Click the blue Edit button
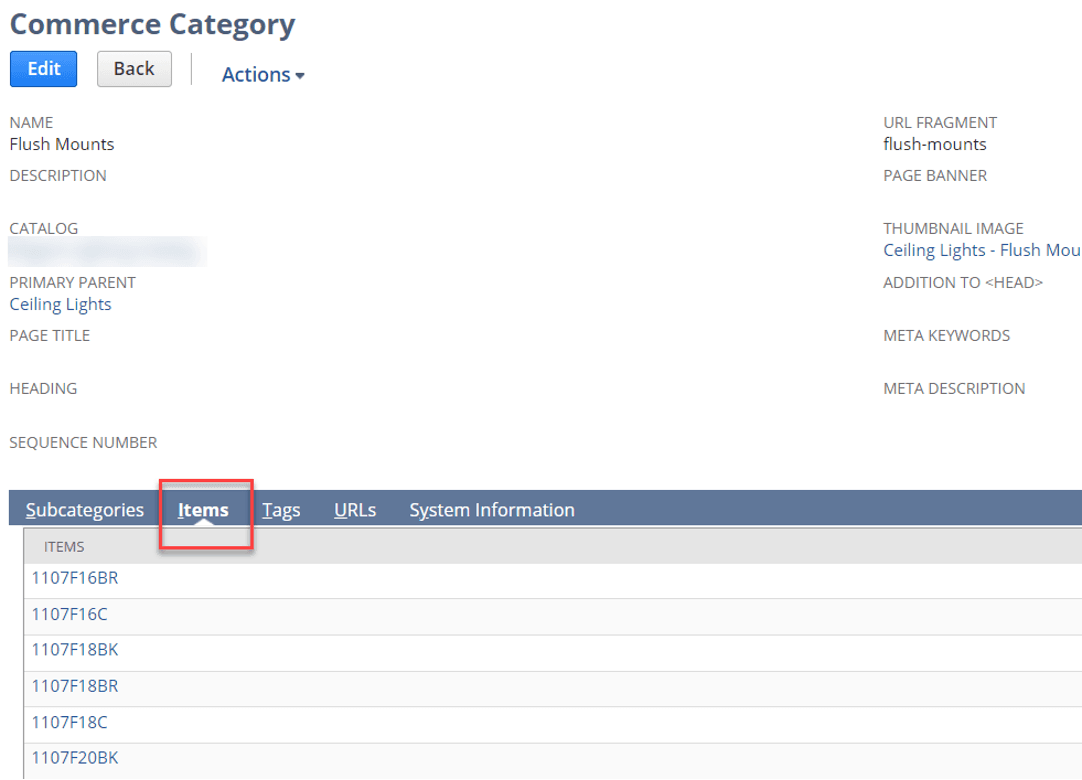 point(43,69)
